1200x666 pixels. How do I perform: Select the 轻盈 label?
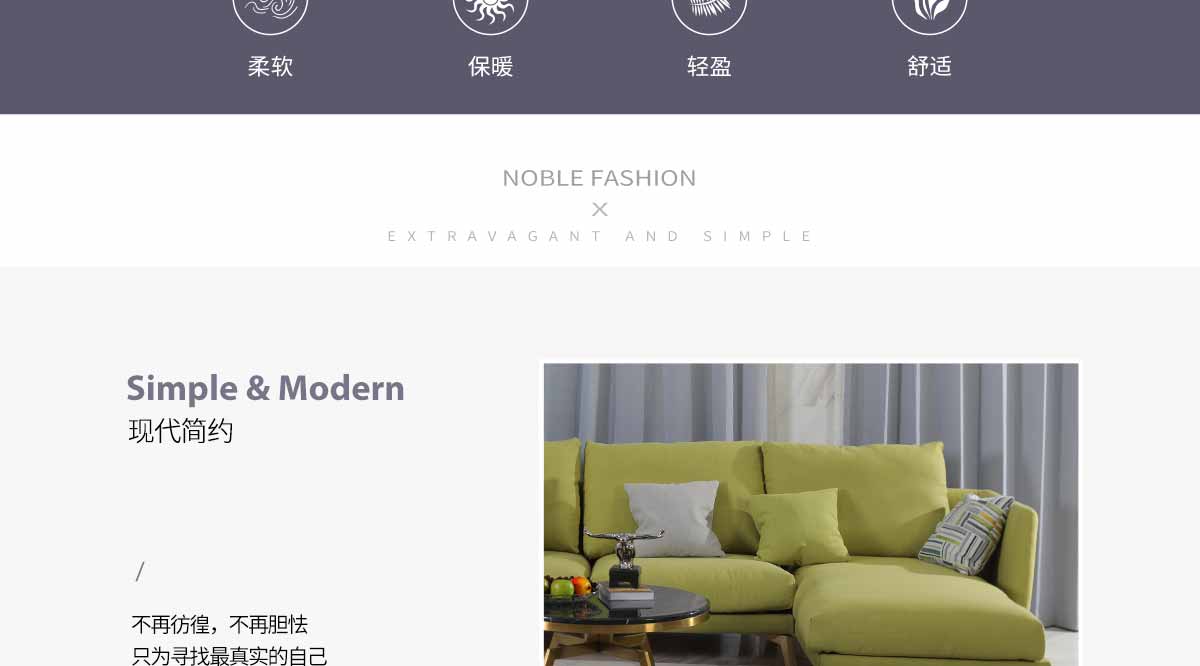[x=710, y=67]
